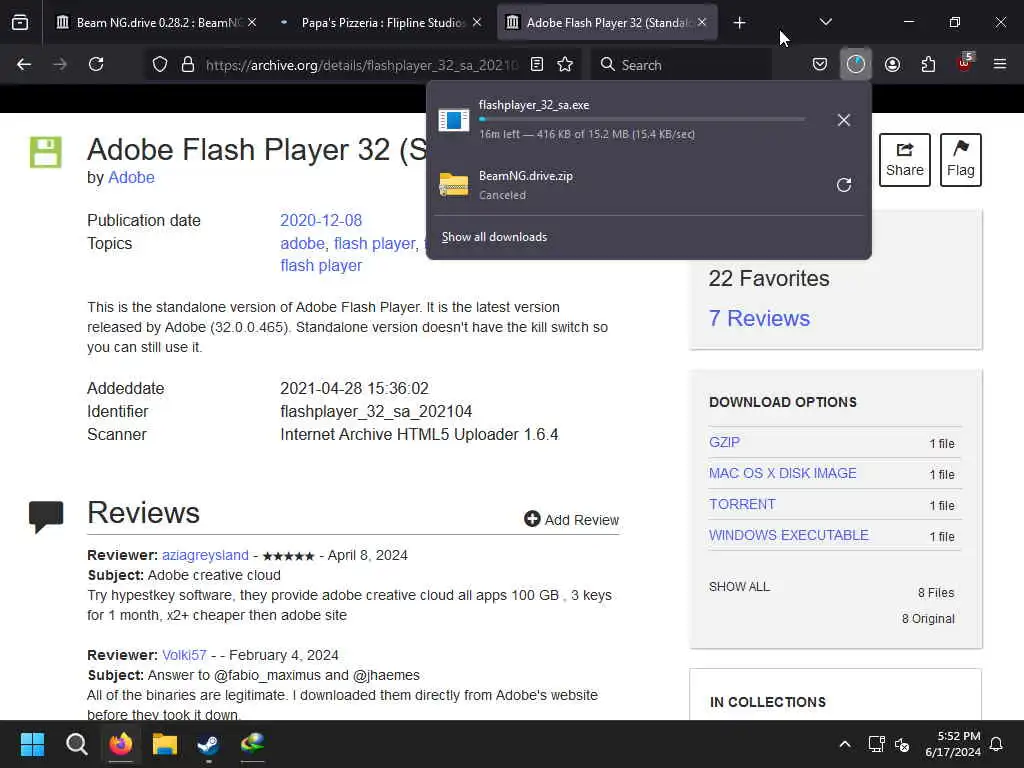Image resolution: width=1024 pixels, height=768 pixels.
Task: Bookmark this page with star icon
Action: click(x=565, y=65)
